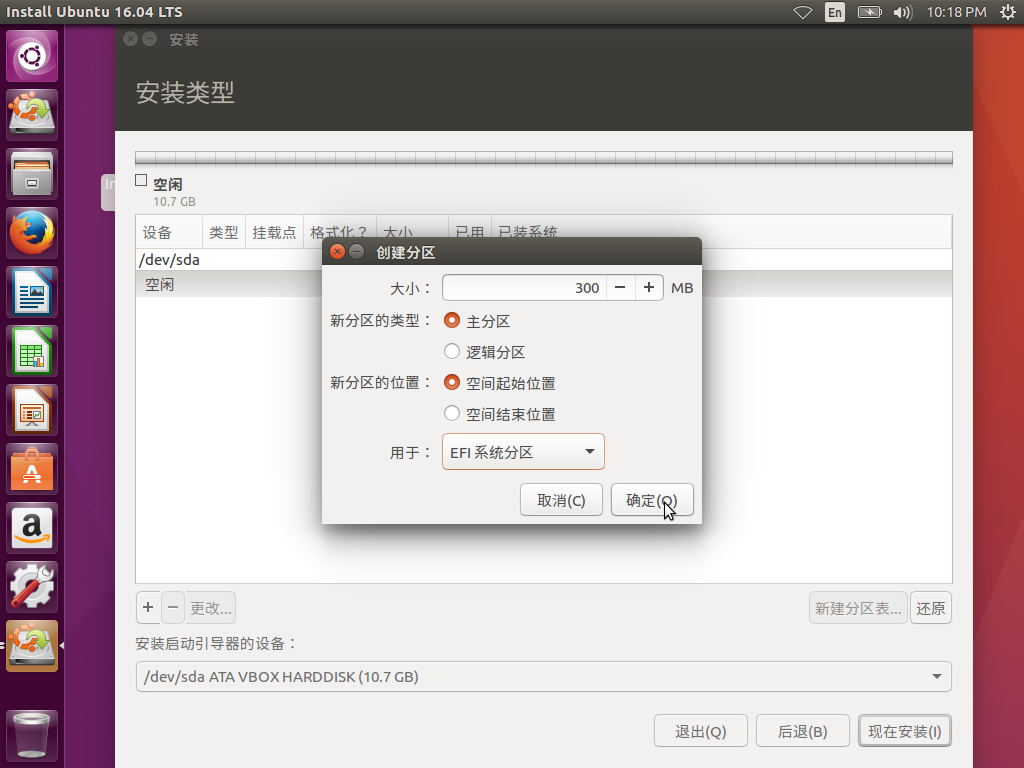The width and height of the screenshot is (1024, 768).
Task: Open System Settings wrench-gear icon
Action: (32, 586)
